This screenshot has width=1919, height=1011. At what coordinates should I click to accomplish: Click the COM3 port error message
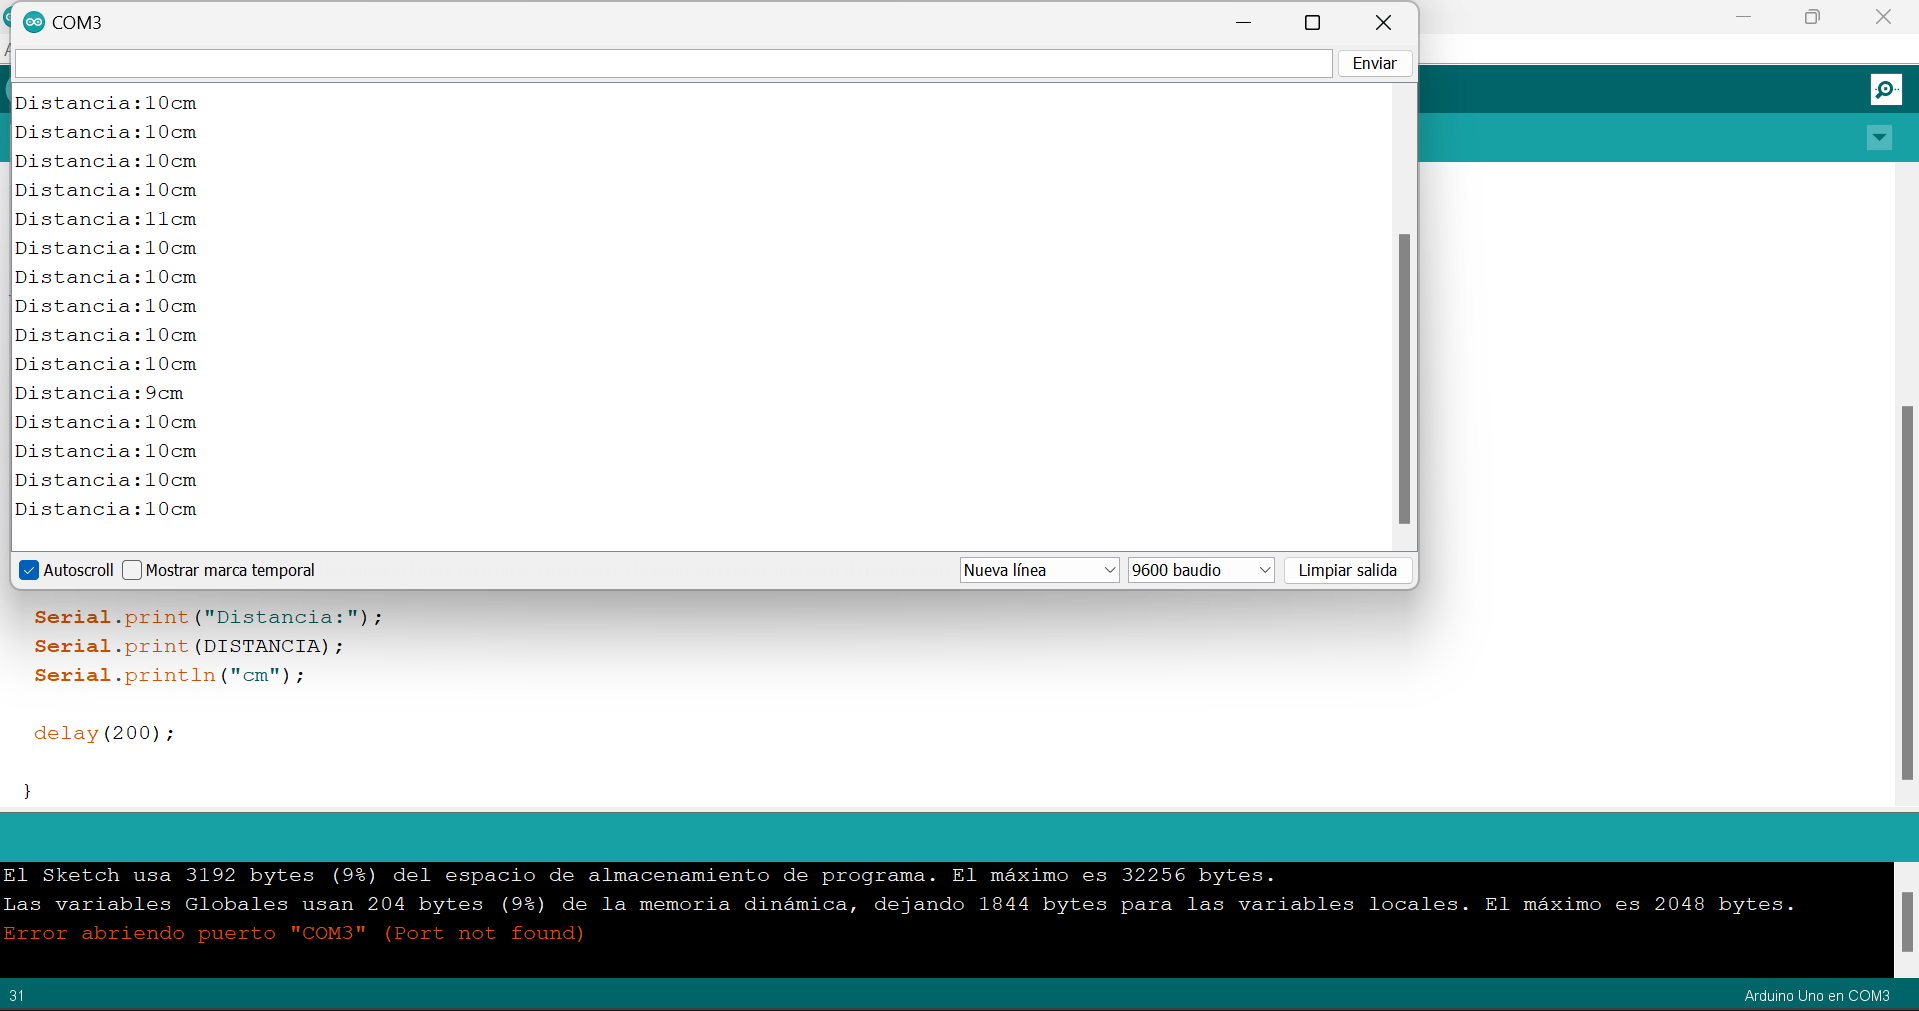[293, 933]
